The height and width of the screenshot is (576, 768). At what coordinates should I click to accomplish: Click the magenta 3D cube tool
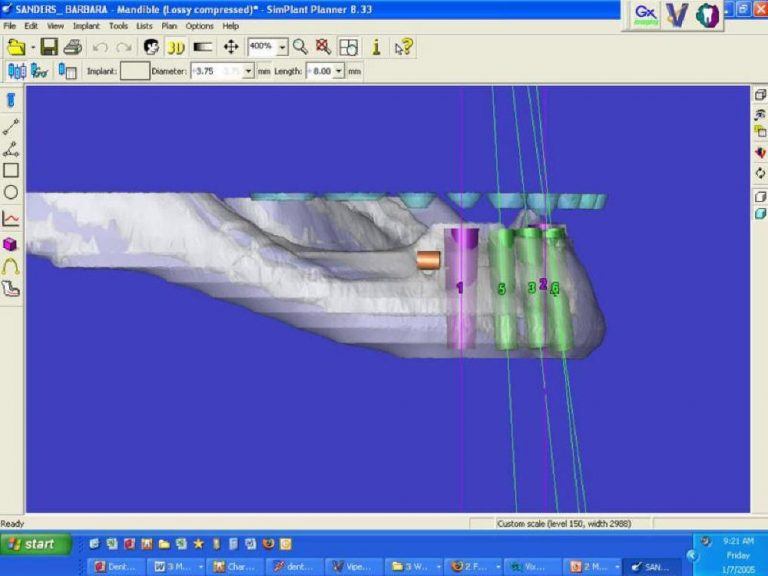click(11, 243)
